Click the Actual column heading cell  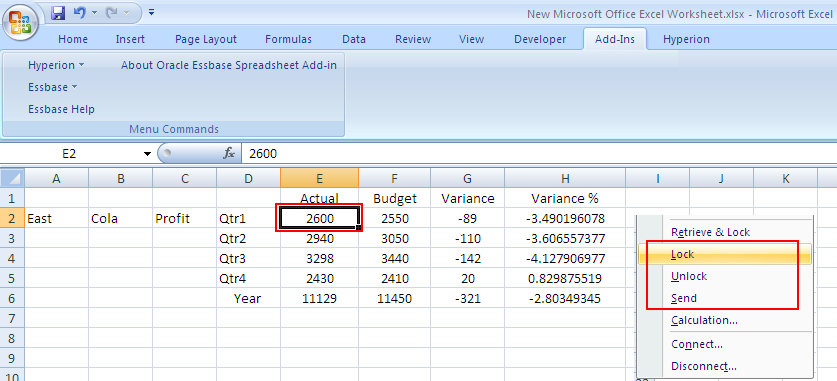coord(319,199)
